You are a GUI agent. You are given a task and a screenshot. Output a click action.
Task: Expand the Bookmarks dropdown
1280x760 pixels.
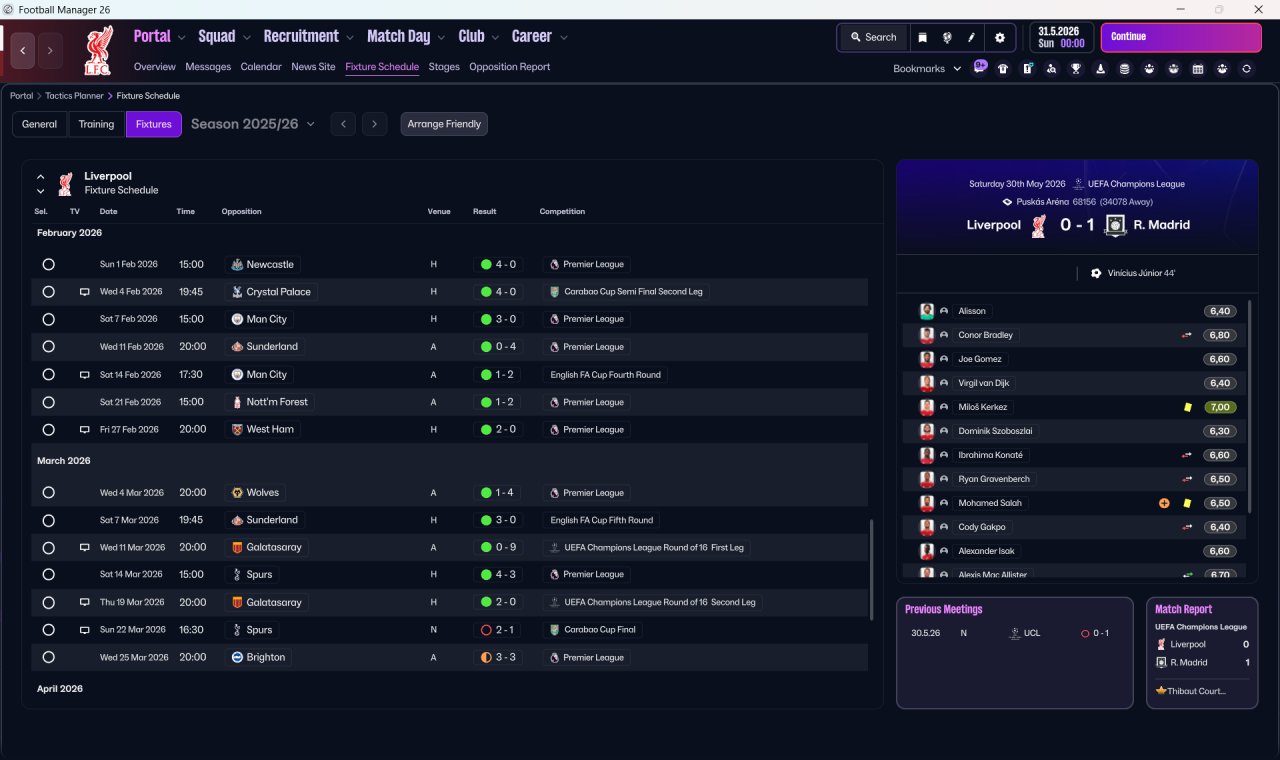pyautogui.click(x=927, y=69)
